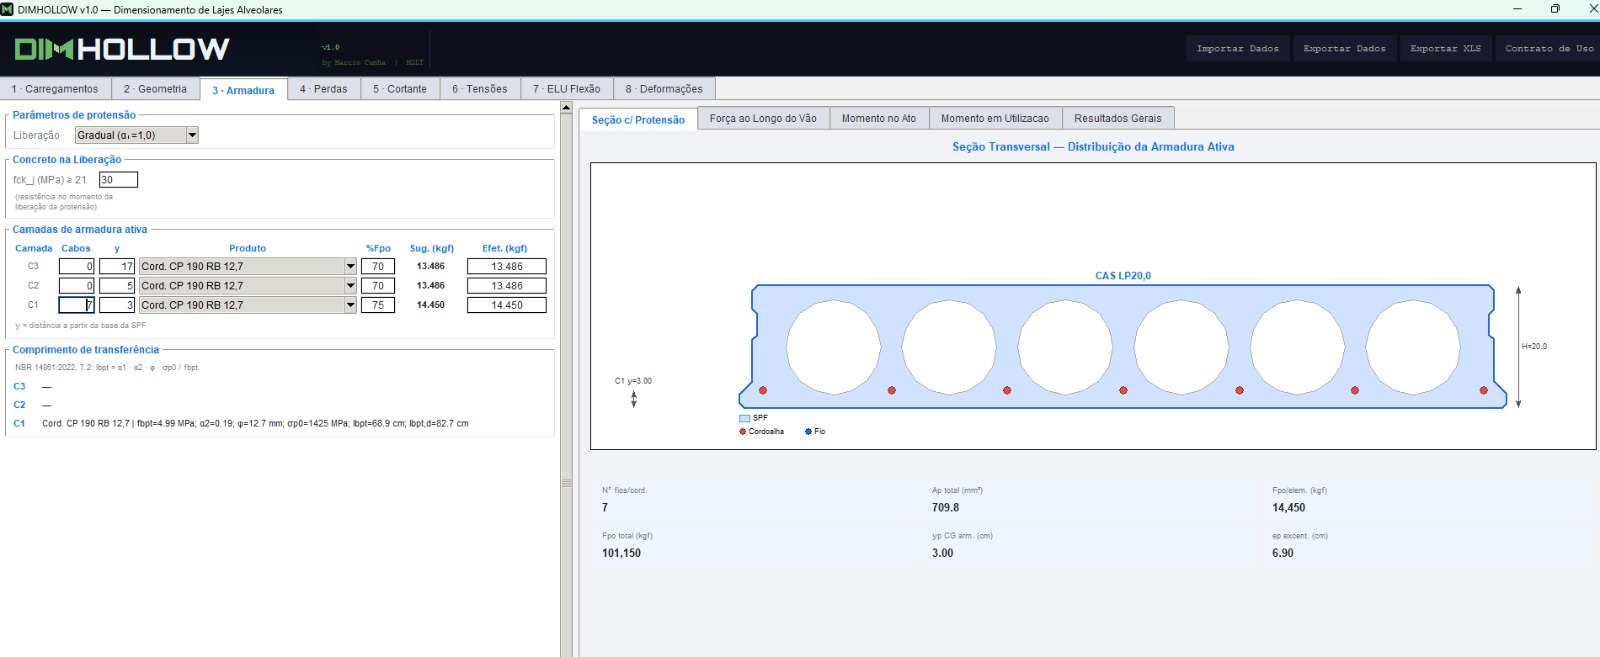Select the Seção c/ Protensão tab
Image resolution: width=1600 pixels, height=657 pixels.
638,119
